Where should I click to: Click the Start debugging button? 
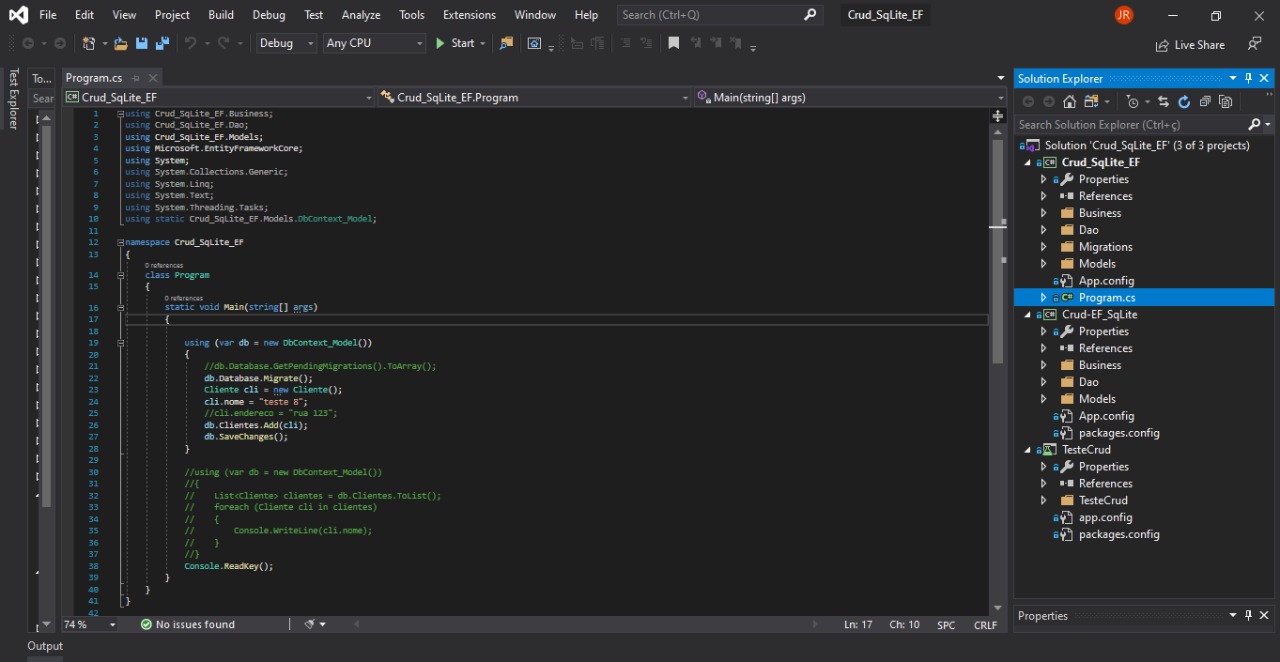[x=459, y=43]
